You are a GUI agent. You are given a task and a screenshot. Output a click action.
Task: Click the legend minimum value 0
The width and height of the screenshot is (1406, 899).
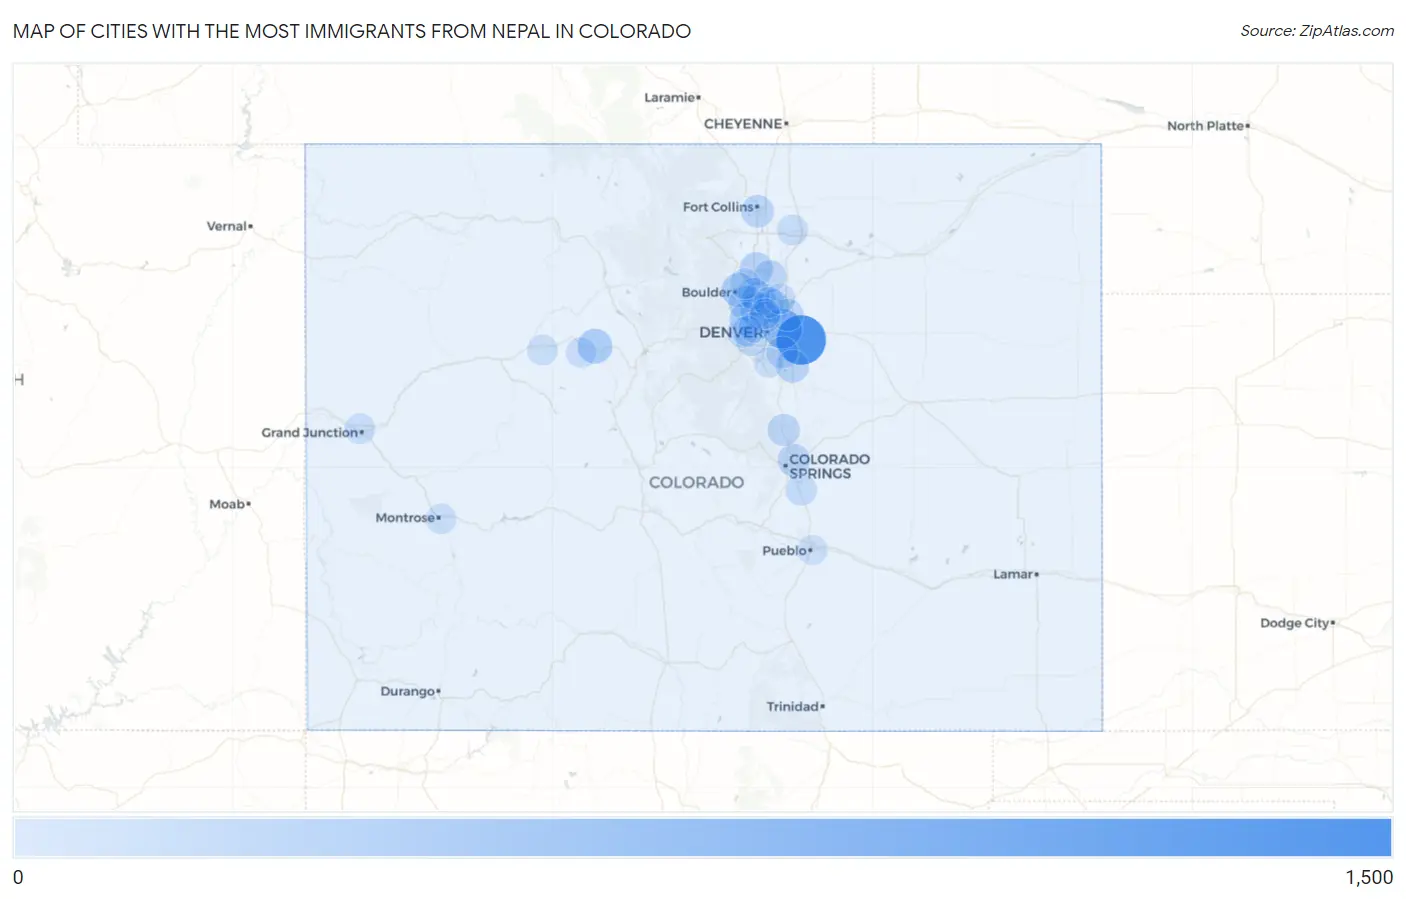18,877
